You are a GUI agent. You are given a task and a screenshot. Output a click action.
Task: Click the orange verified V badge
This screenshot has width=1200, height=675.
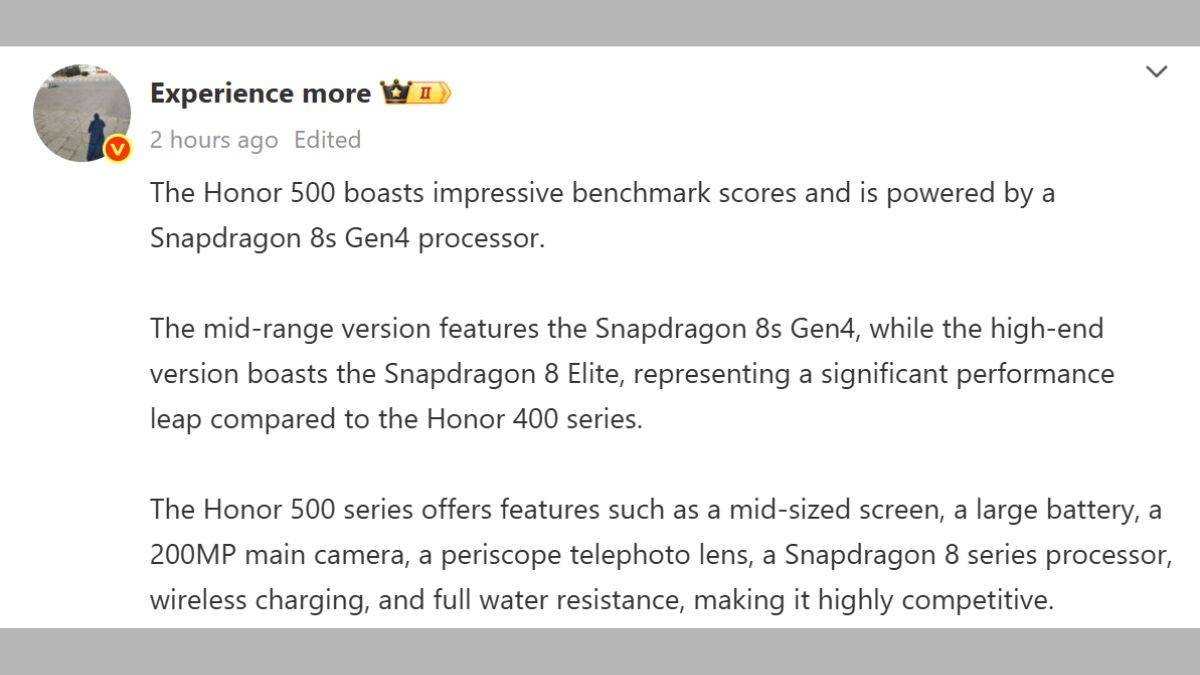117,150
